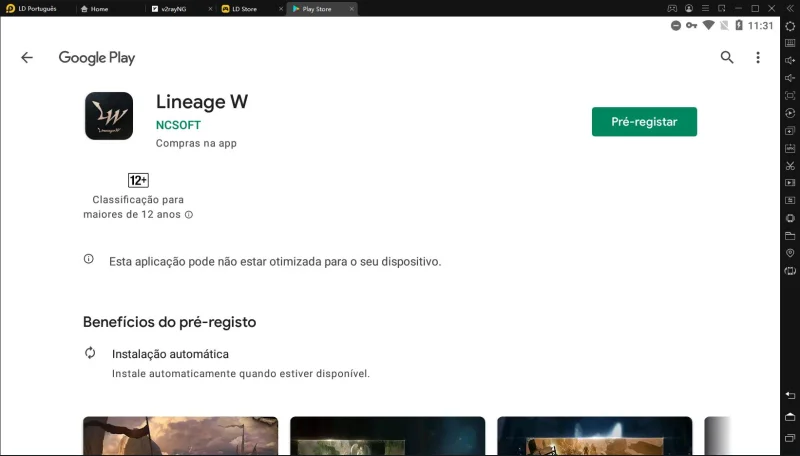Switch to the LD Store tab
This screenshot has height=456, width=800.
point(244,9)
